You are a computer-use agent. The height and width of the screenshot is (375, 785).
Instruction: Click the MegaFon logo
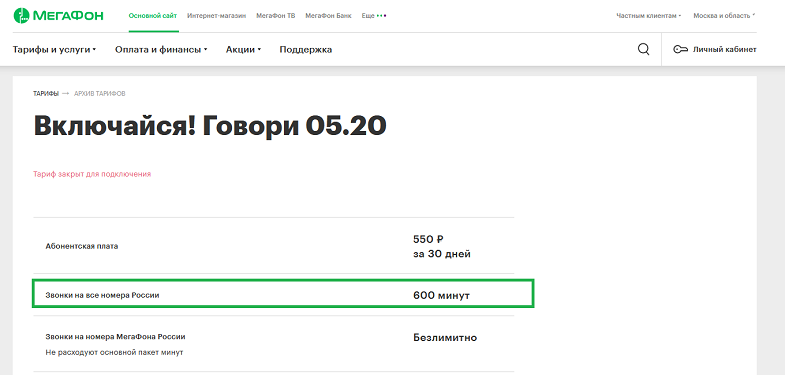58,16
